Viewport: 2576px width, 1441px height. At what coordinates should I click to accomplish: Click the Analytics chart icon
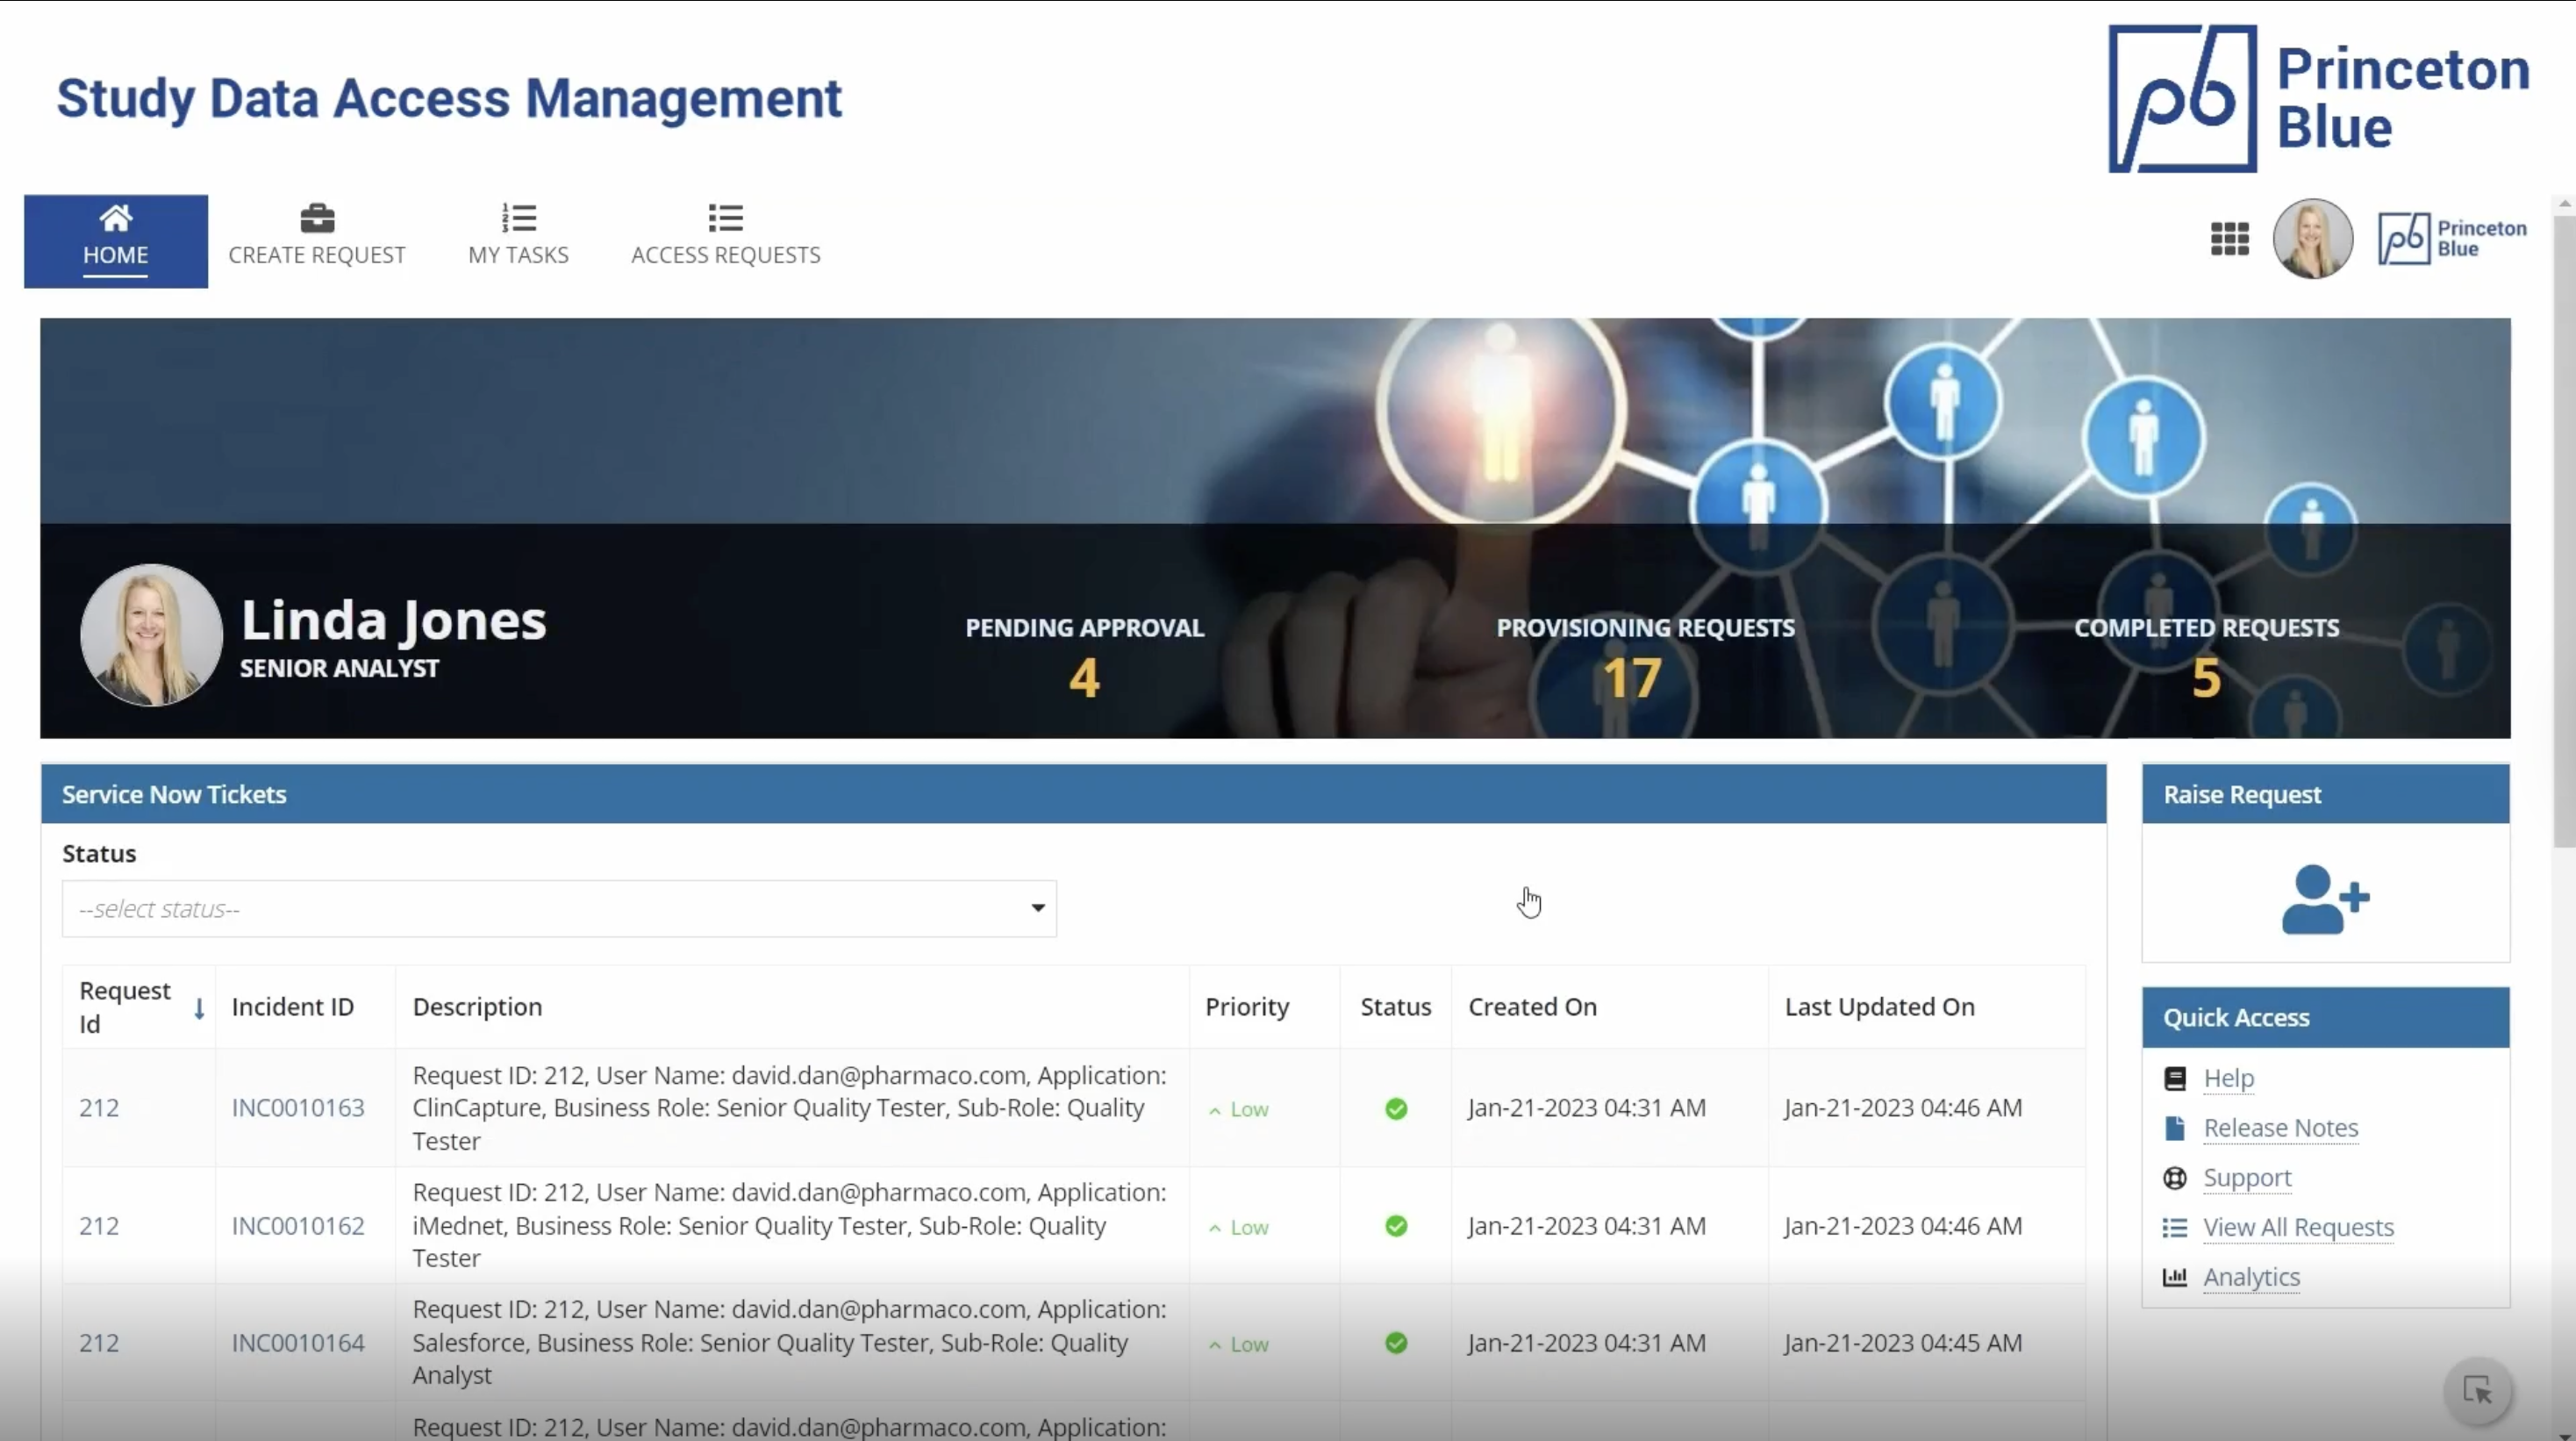[x=2174, y=1277]
